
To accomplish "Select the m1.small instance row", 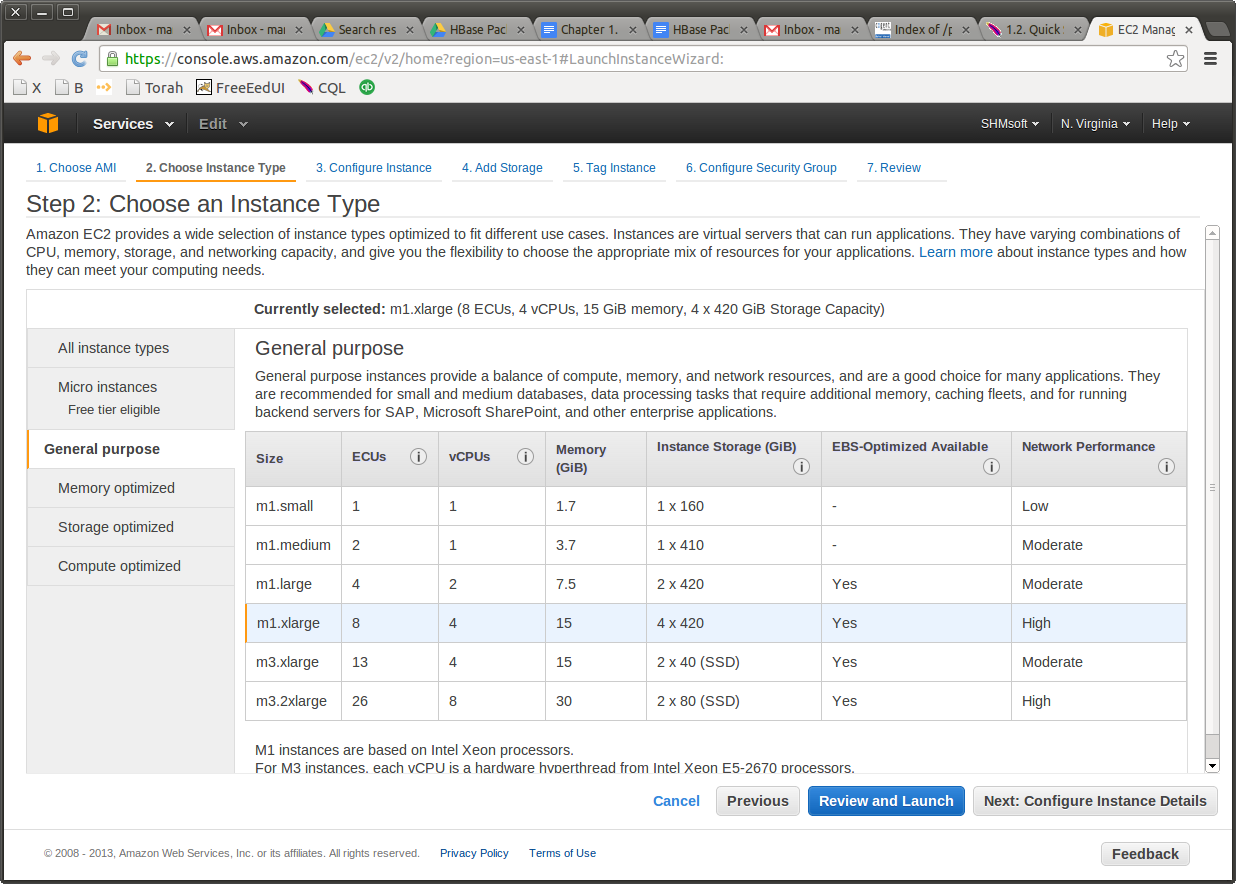I will coord(716,506).
